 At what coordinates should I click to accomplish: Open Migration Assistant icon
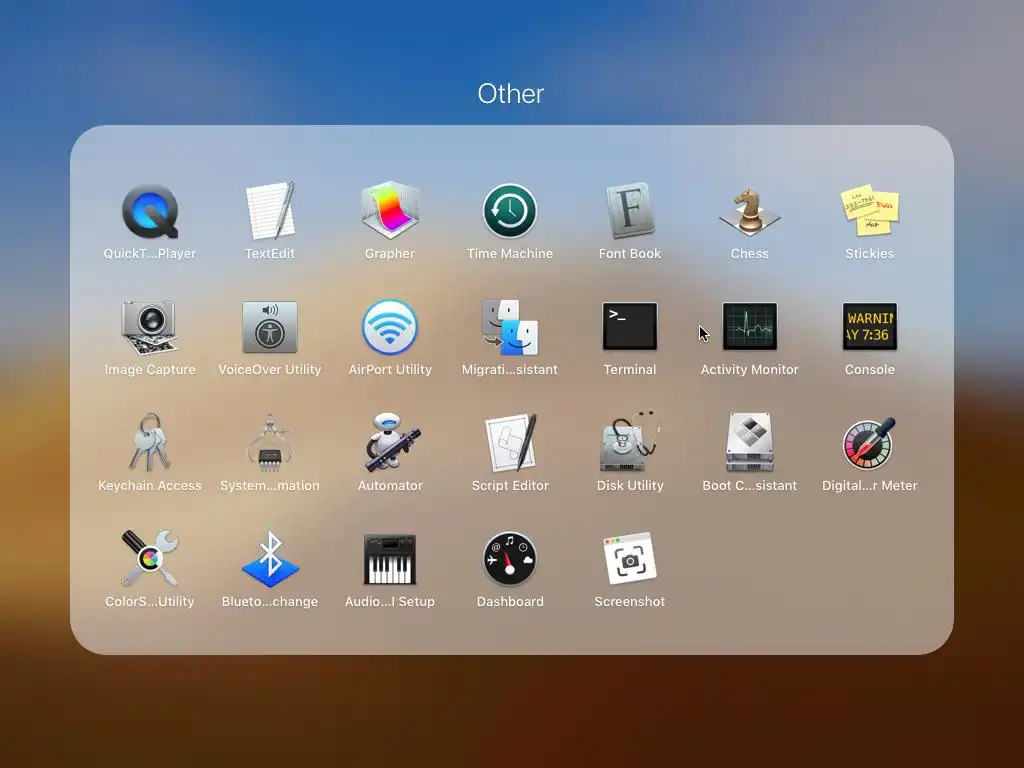click(510, 327)
